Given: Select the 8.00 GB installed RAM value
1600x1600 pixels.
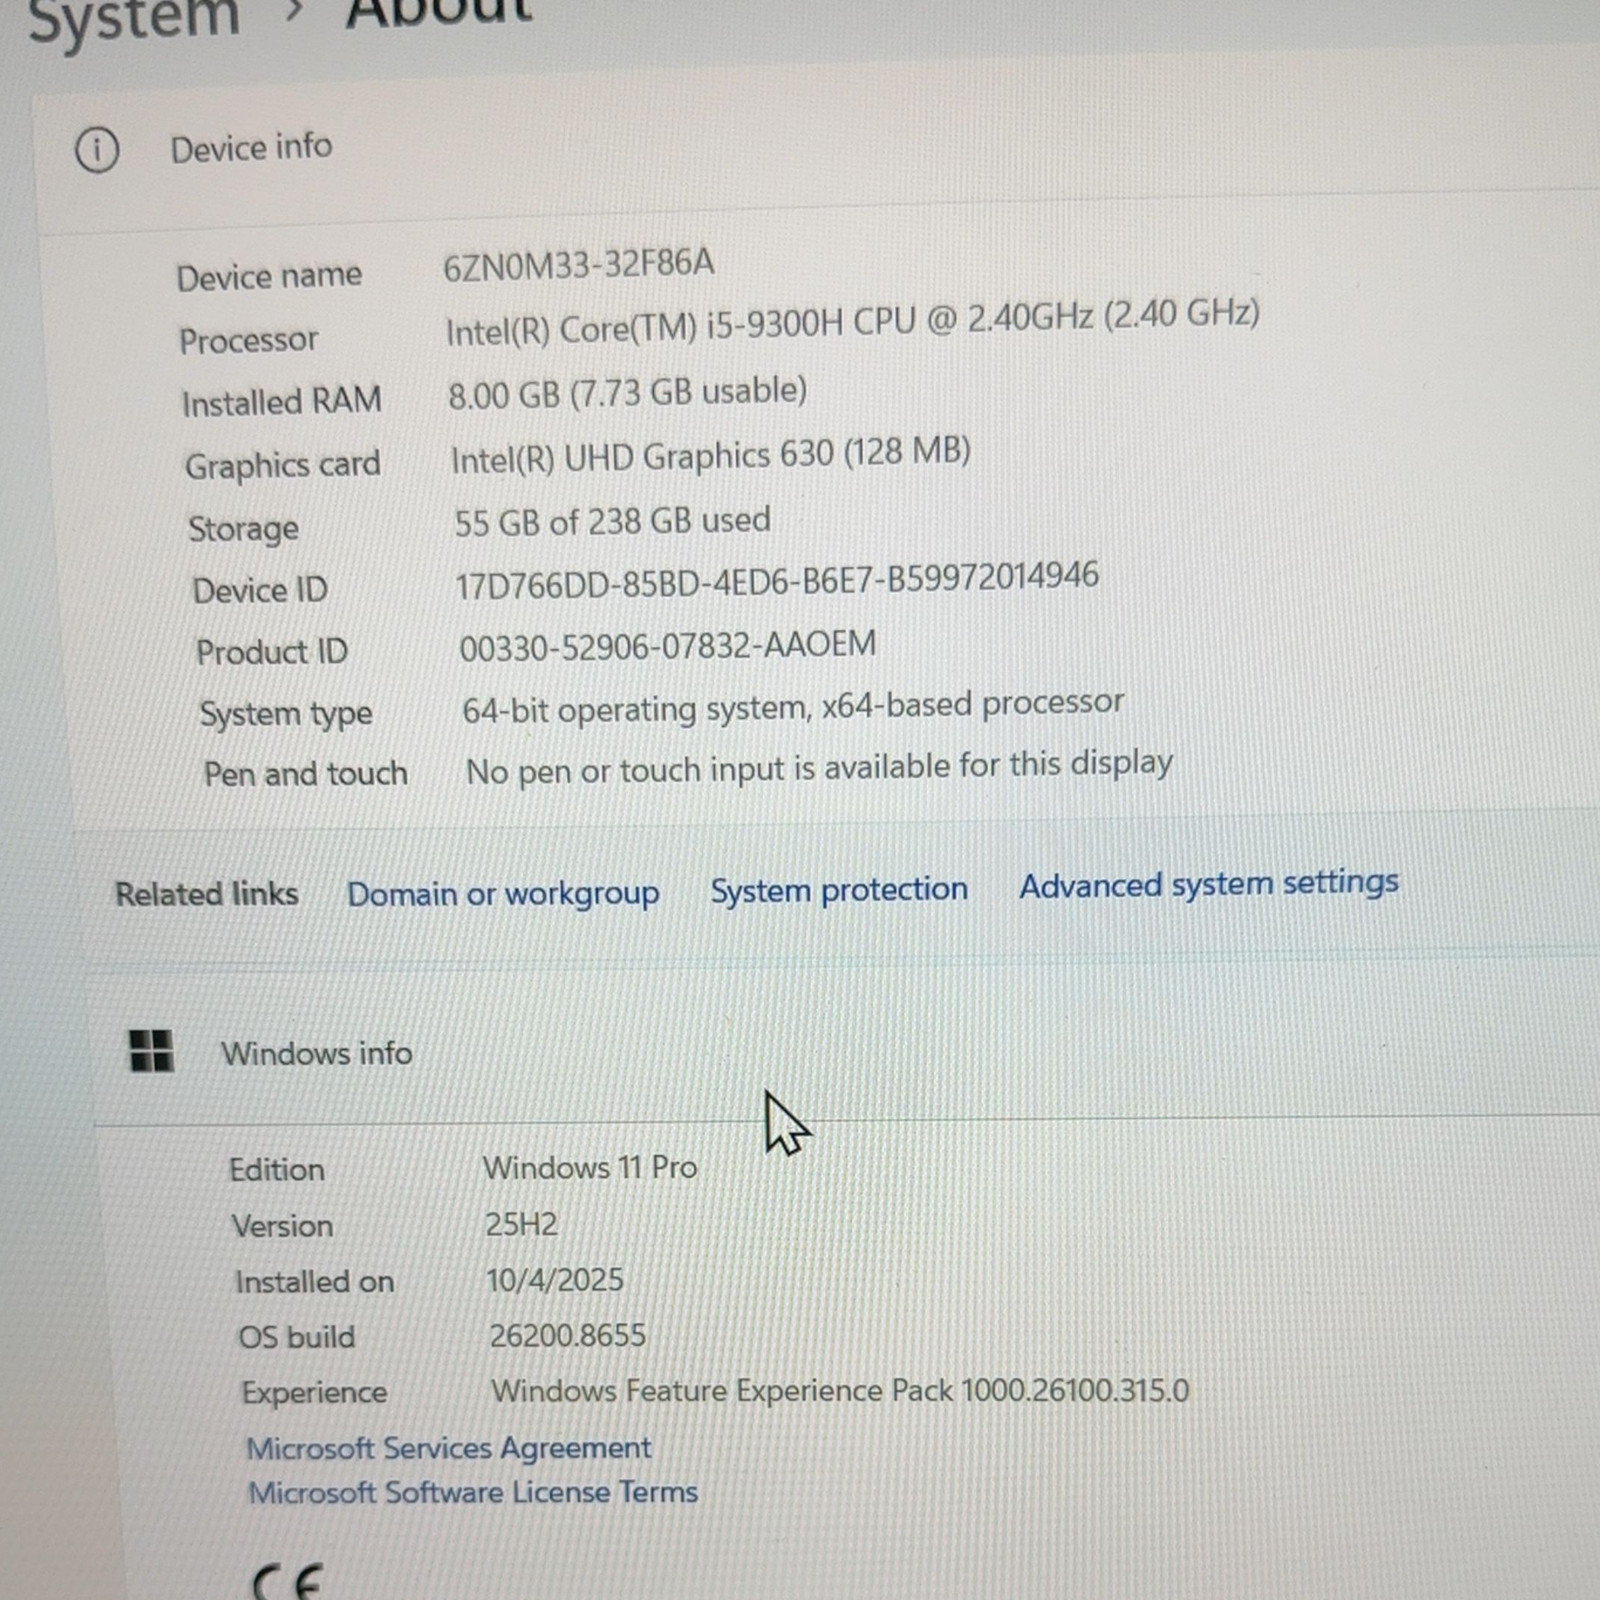Looking at the screenshot, I should tap(627, 393).
